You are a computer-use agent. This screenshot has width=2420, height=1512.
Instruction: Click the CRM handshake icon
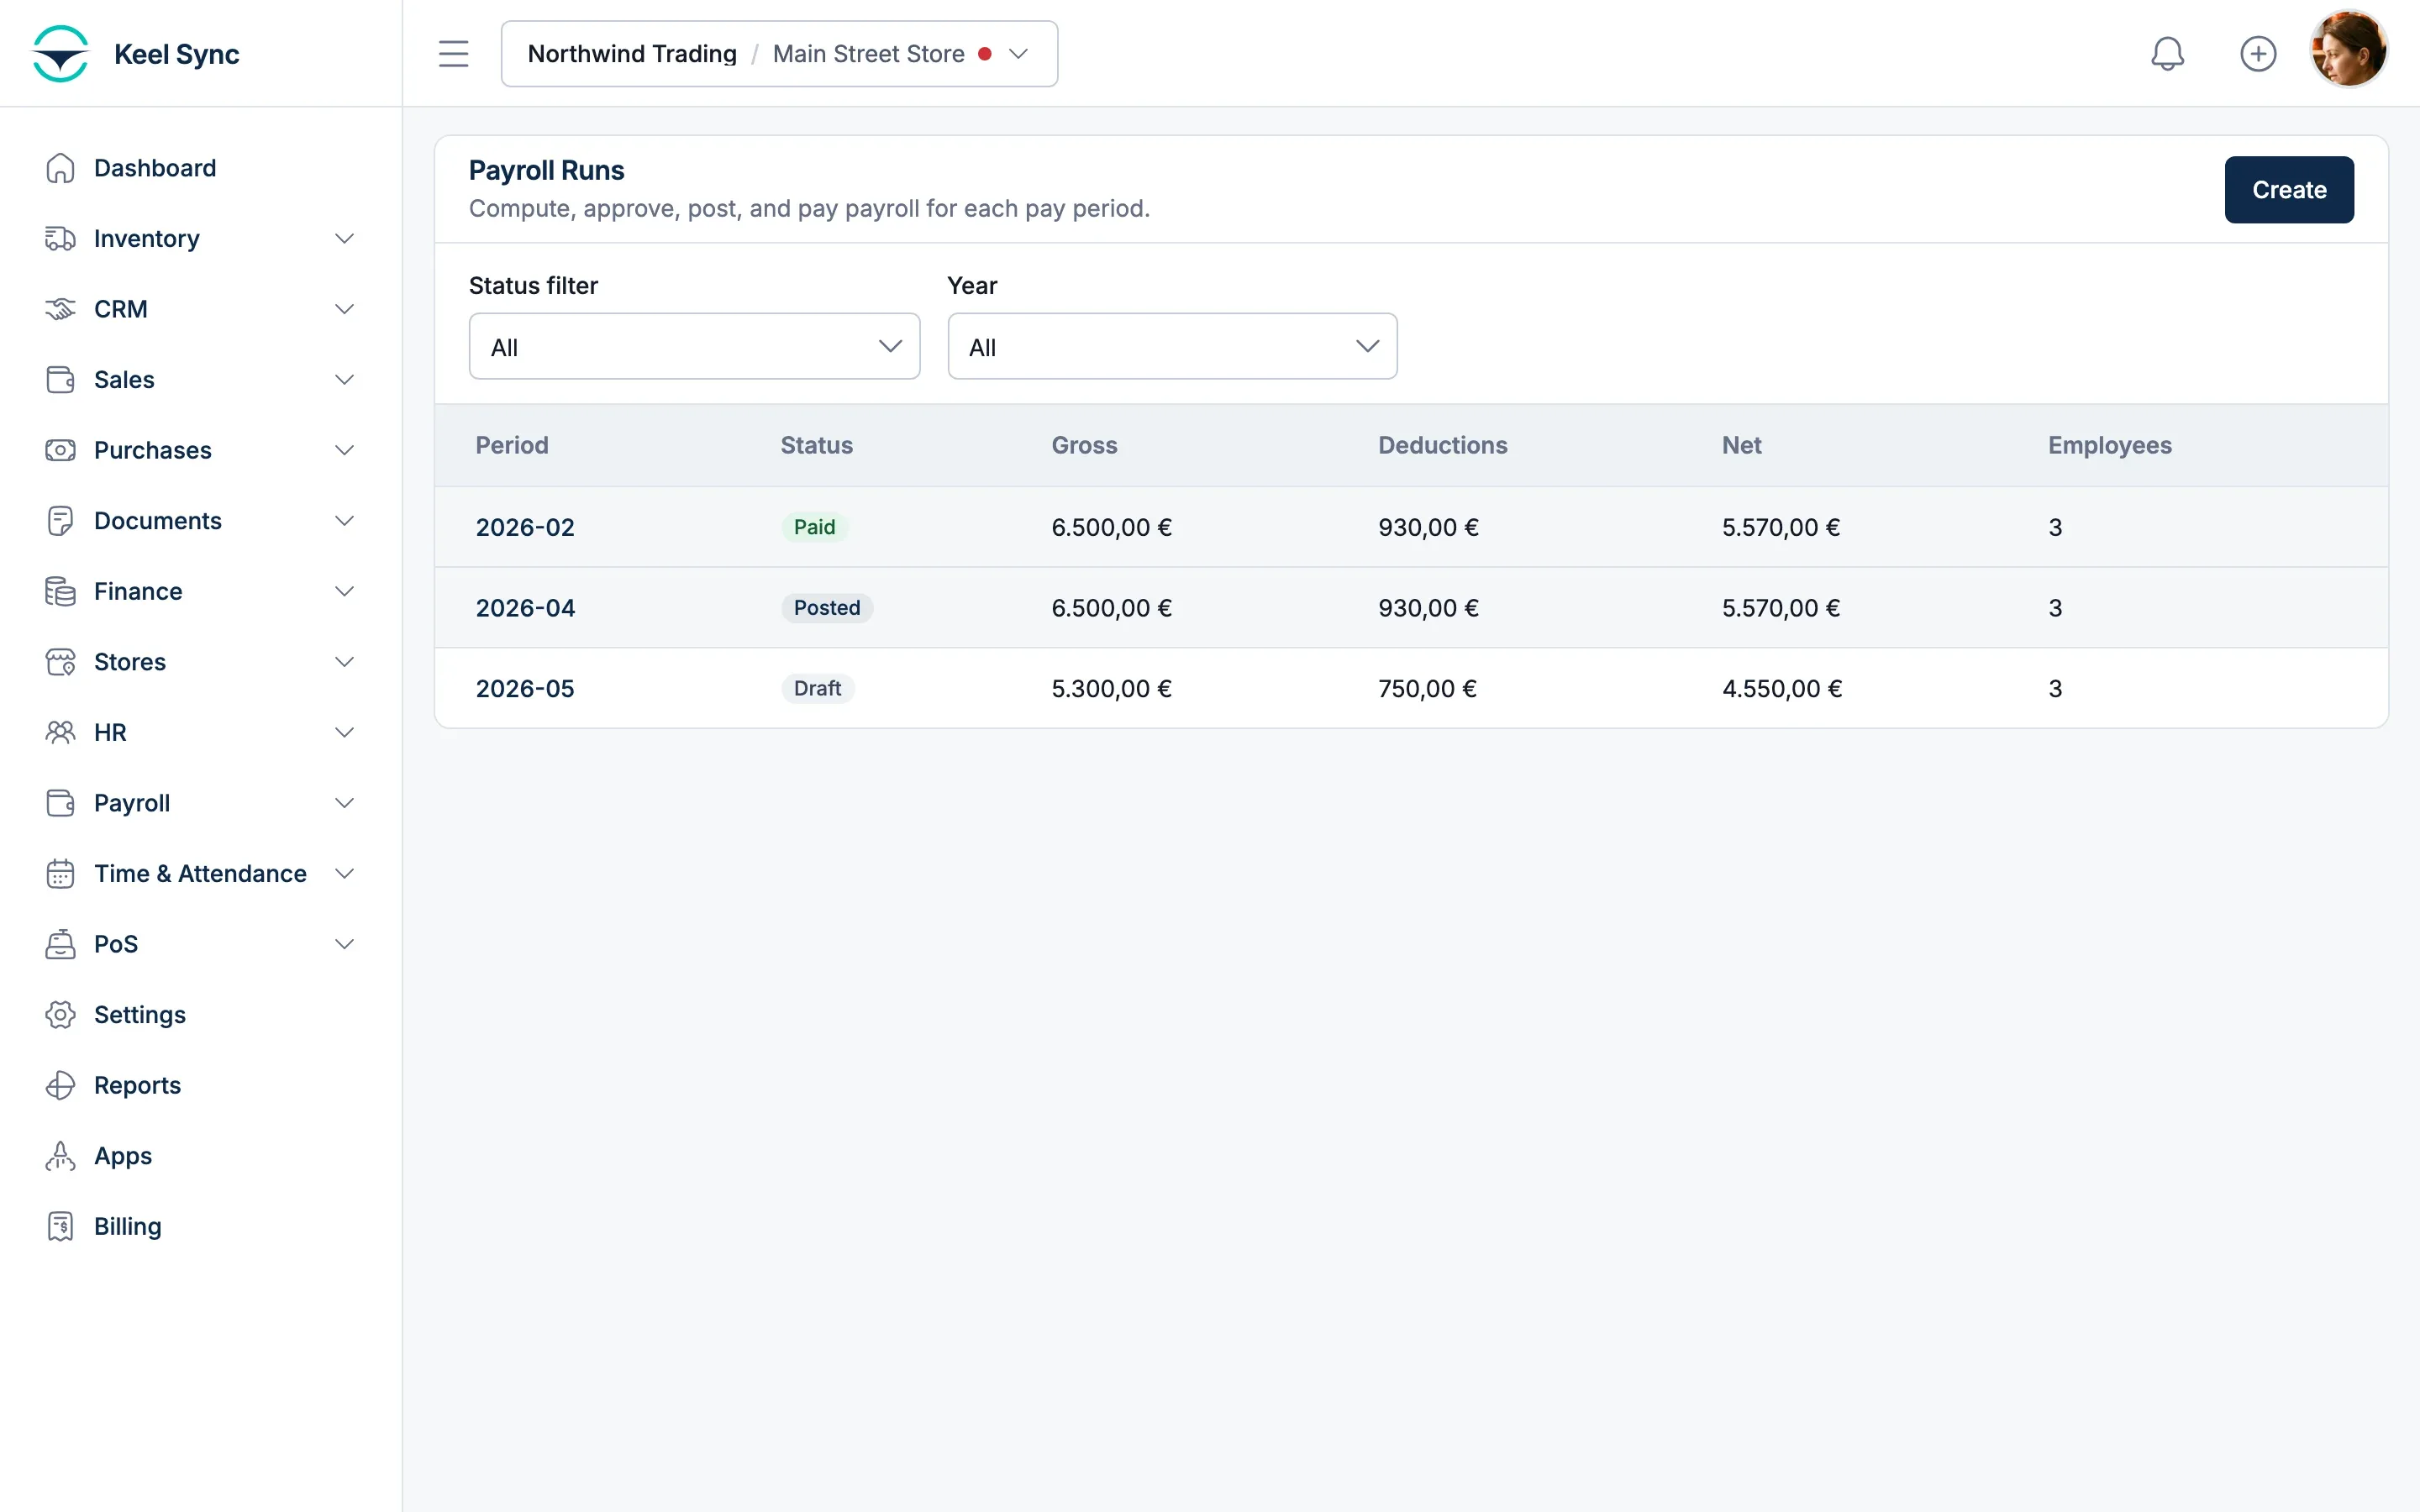[x=60, y=309]
